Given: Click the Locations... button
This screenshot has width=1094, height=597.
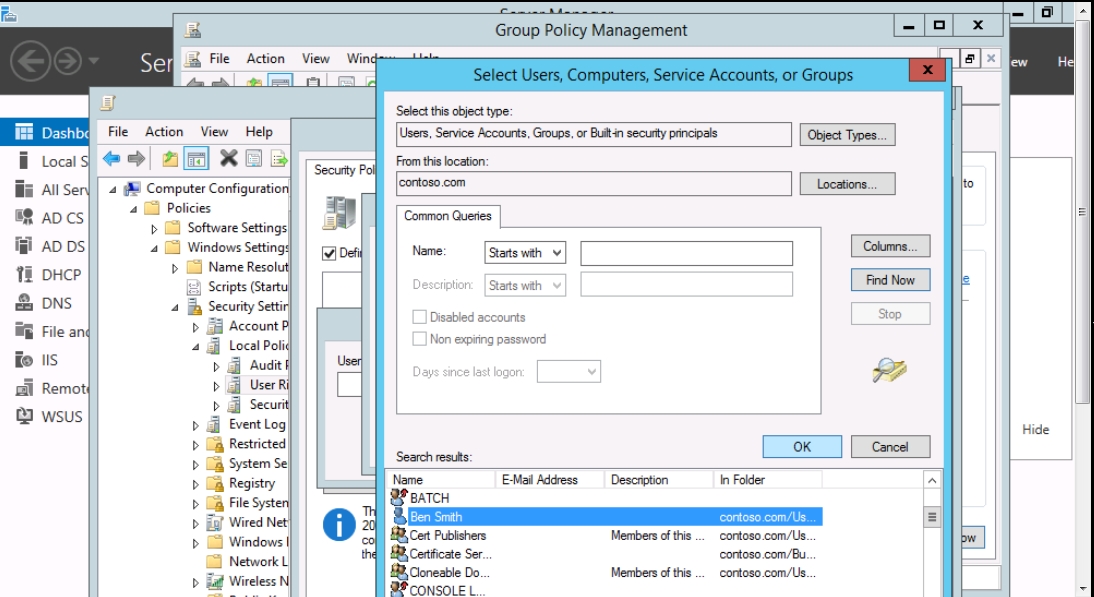Looking at the screenshot, I should [847, 184].
